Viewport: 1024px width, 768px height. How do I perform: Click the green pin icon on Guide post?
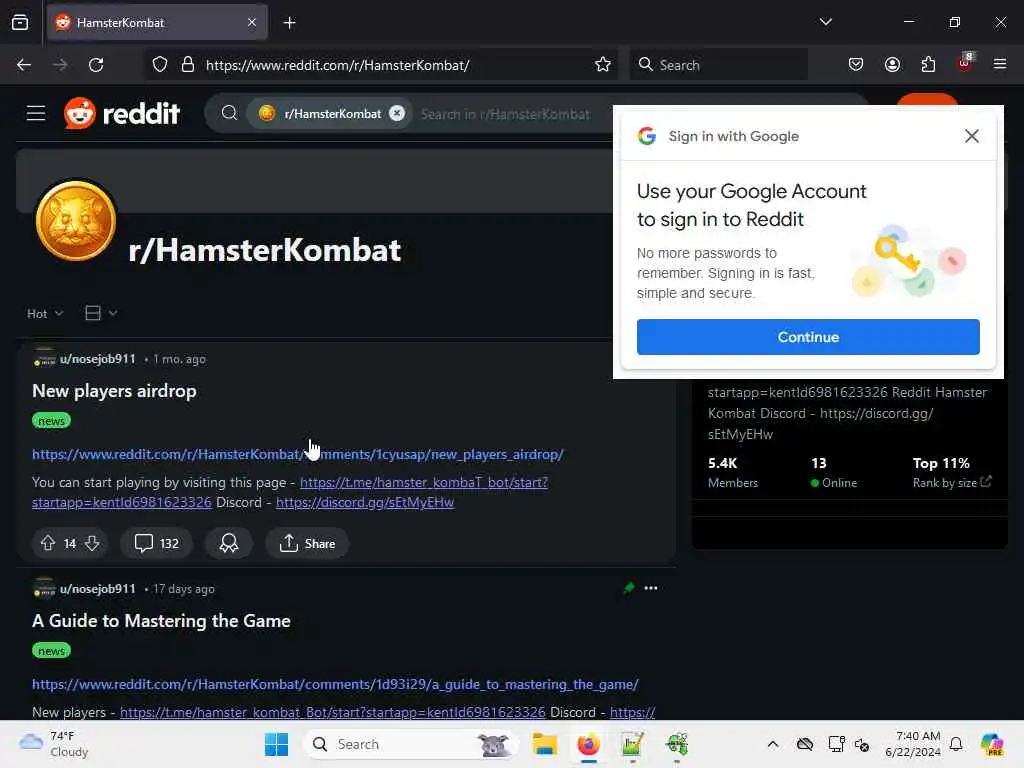click(629, 588)
